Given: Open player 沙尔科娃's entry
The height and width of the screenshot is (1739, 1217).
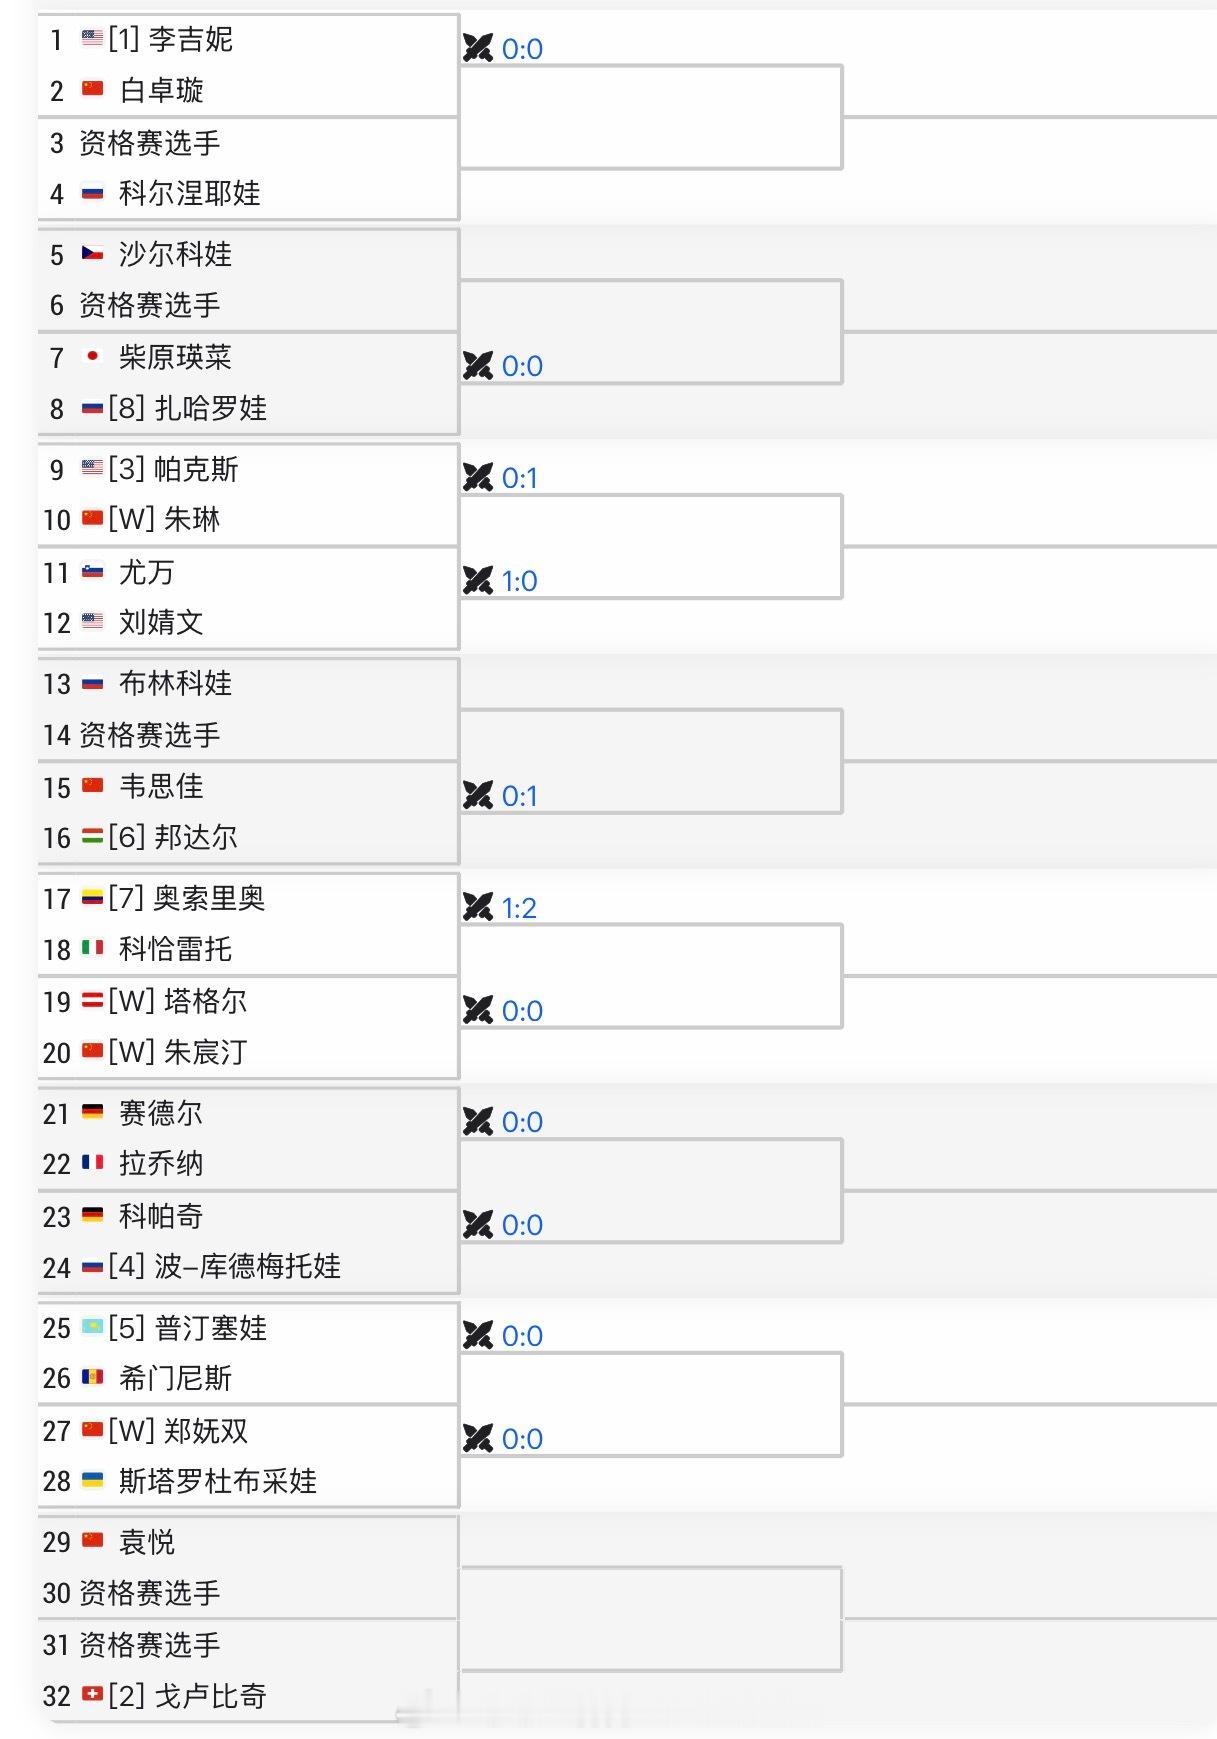Looking at the screenshot, I should [175, 254].
